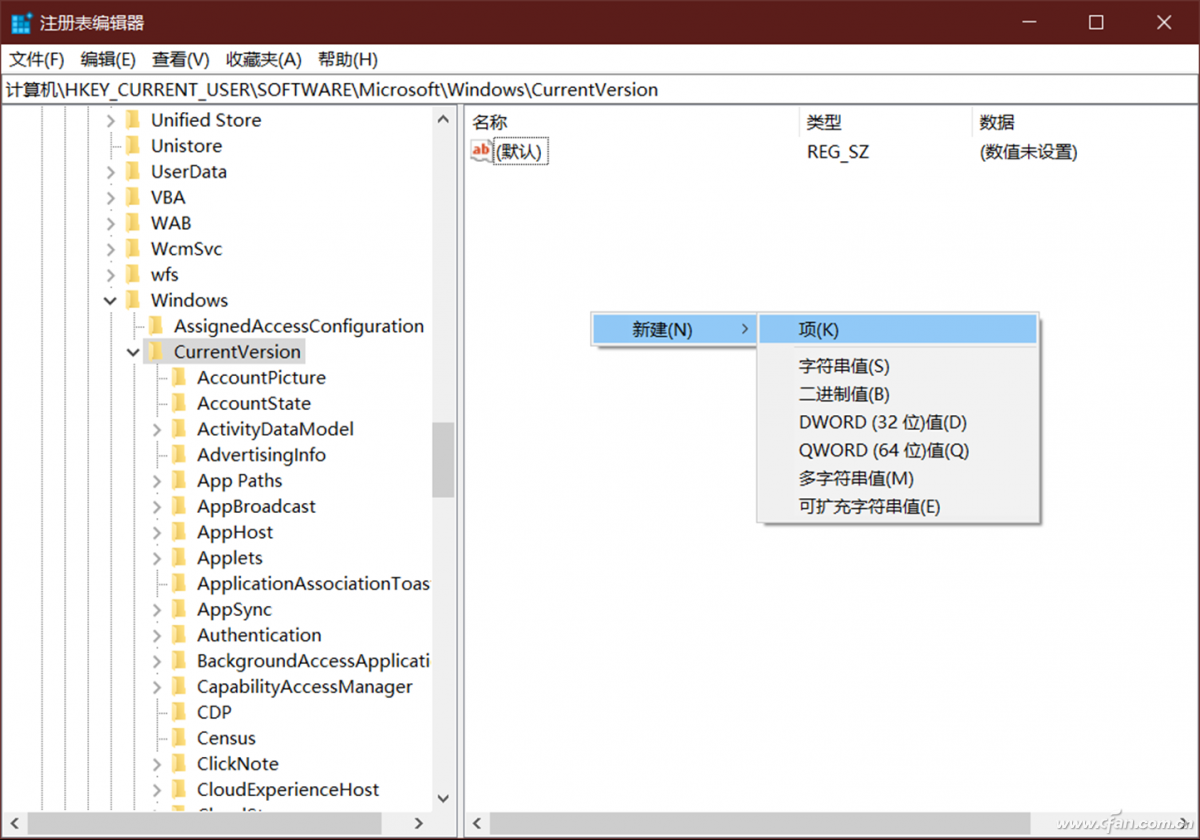Select the Unistore tree item
Image resolution: width=1200 pixels, height=840 pixels.
(186, 146)
